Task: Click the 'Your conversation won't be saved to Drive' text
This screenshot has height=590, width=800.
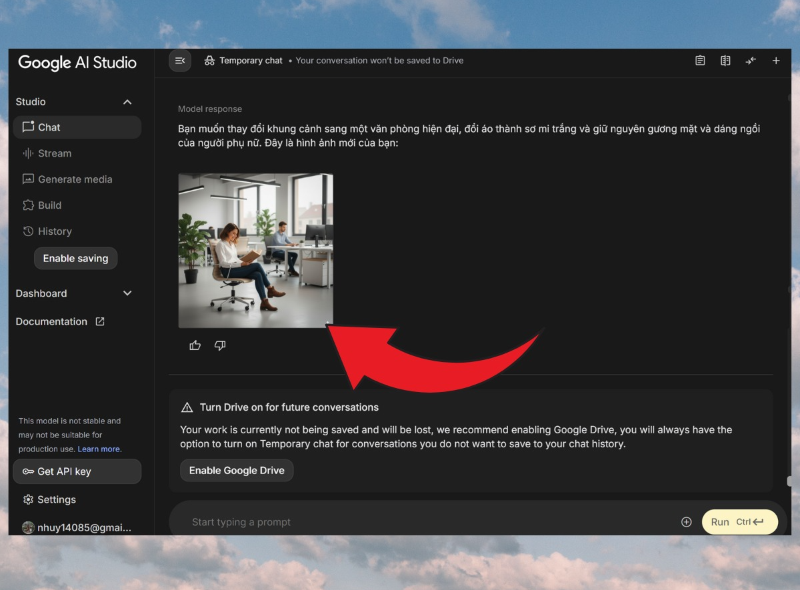Action: click(x=380, y=61)
